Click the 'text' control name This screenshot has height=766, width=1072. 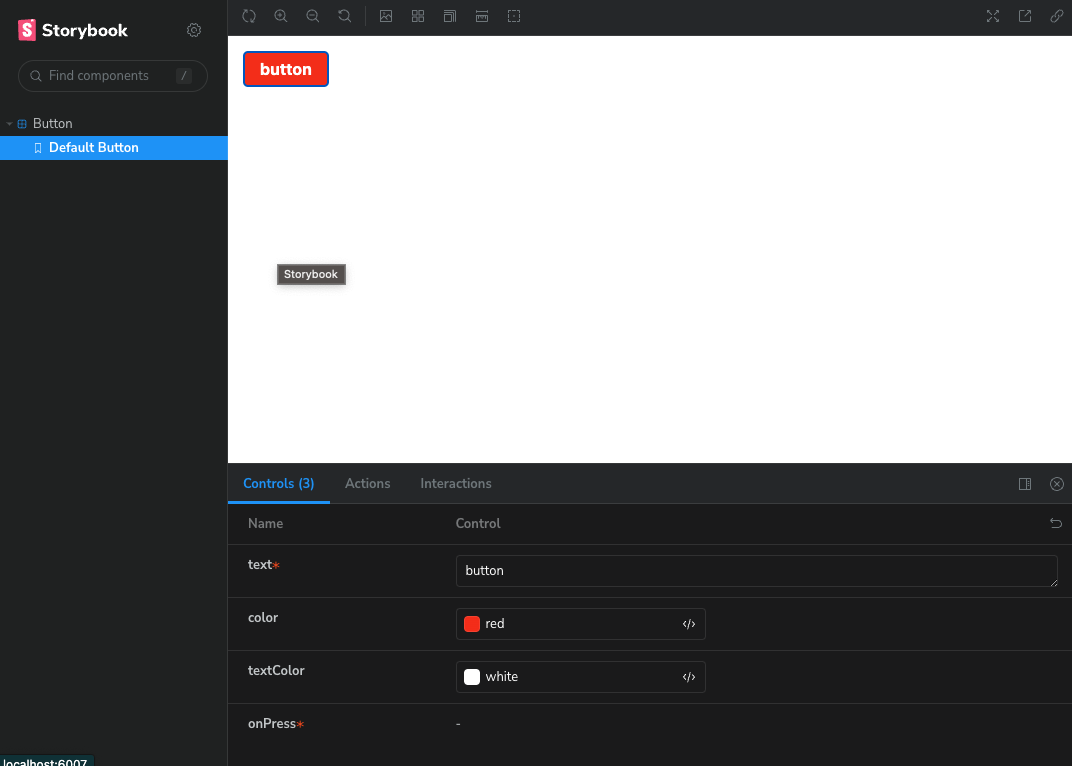260,565
